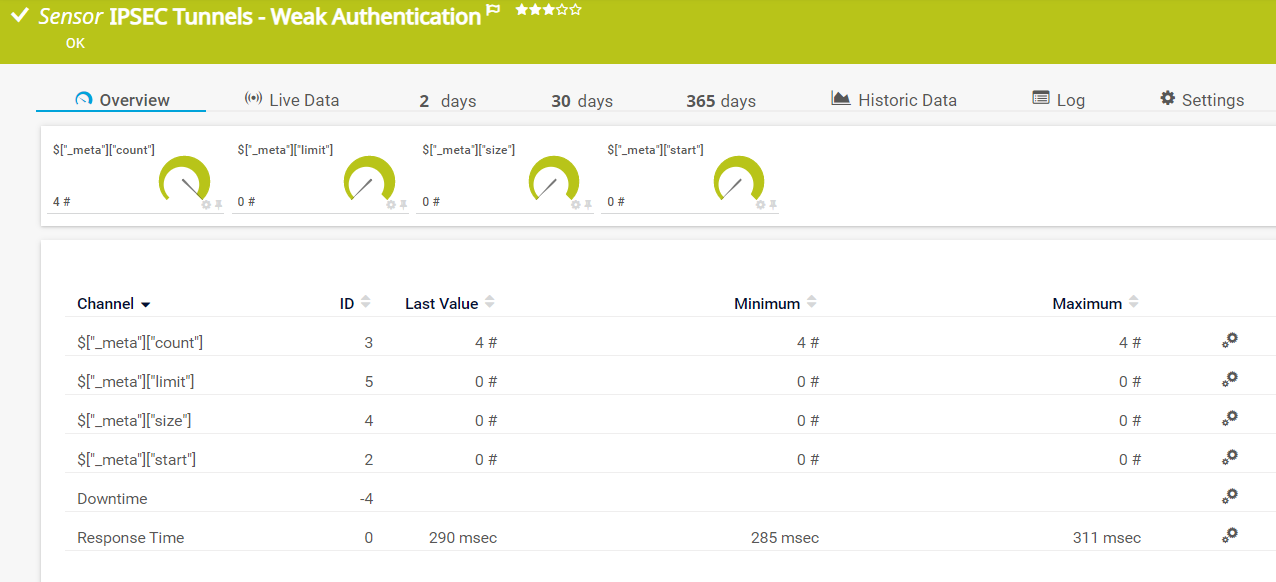Viewport: 1276px width, 582px height.
Task: Toggle the pin on the size gauge
Action: [x=588, y=204]
